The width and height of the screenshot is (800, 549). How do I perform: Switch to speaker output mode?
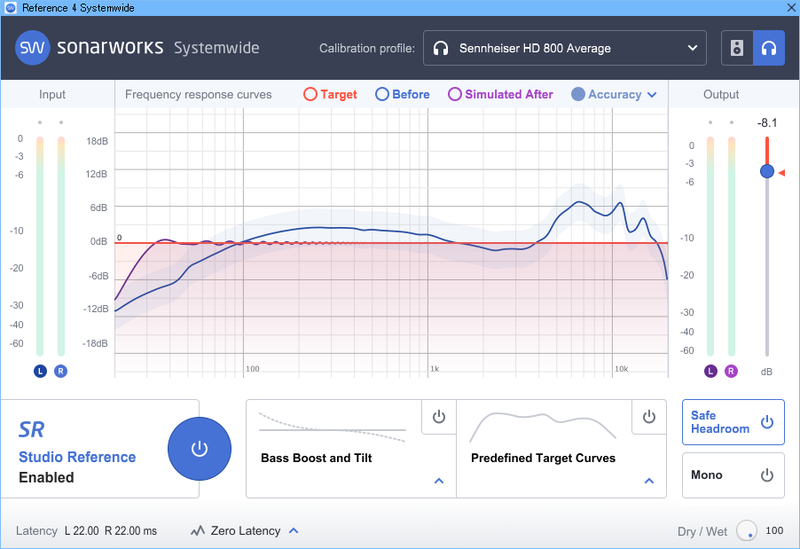pyautogui.click(x=737, y=48)
